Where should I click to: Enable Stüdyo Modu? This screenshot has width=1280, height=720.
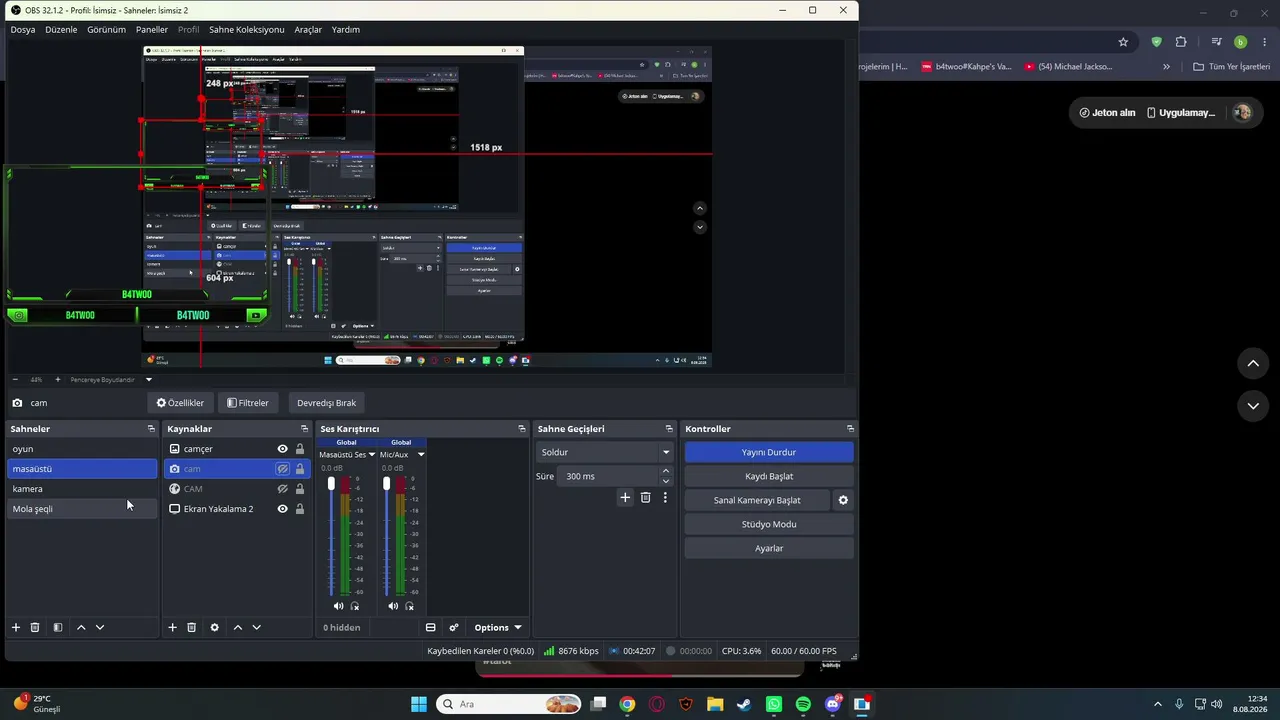point(769,524)
